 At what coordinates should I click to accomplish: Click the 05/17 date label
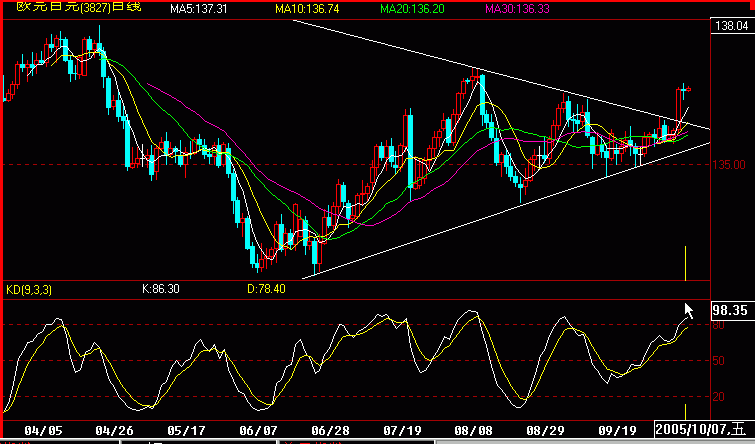coord(186,430)
